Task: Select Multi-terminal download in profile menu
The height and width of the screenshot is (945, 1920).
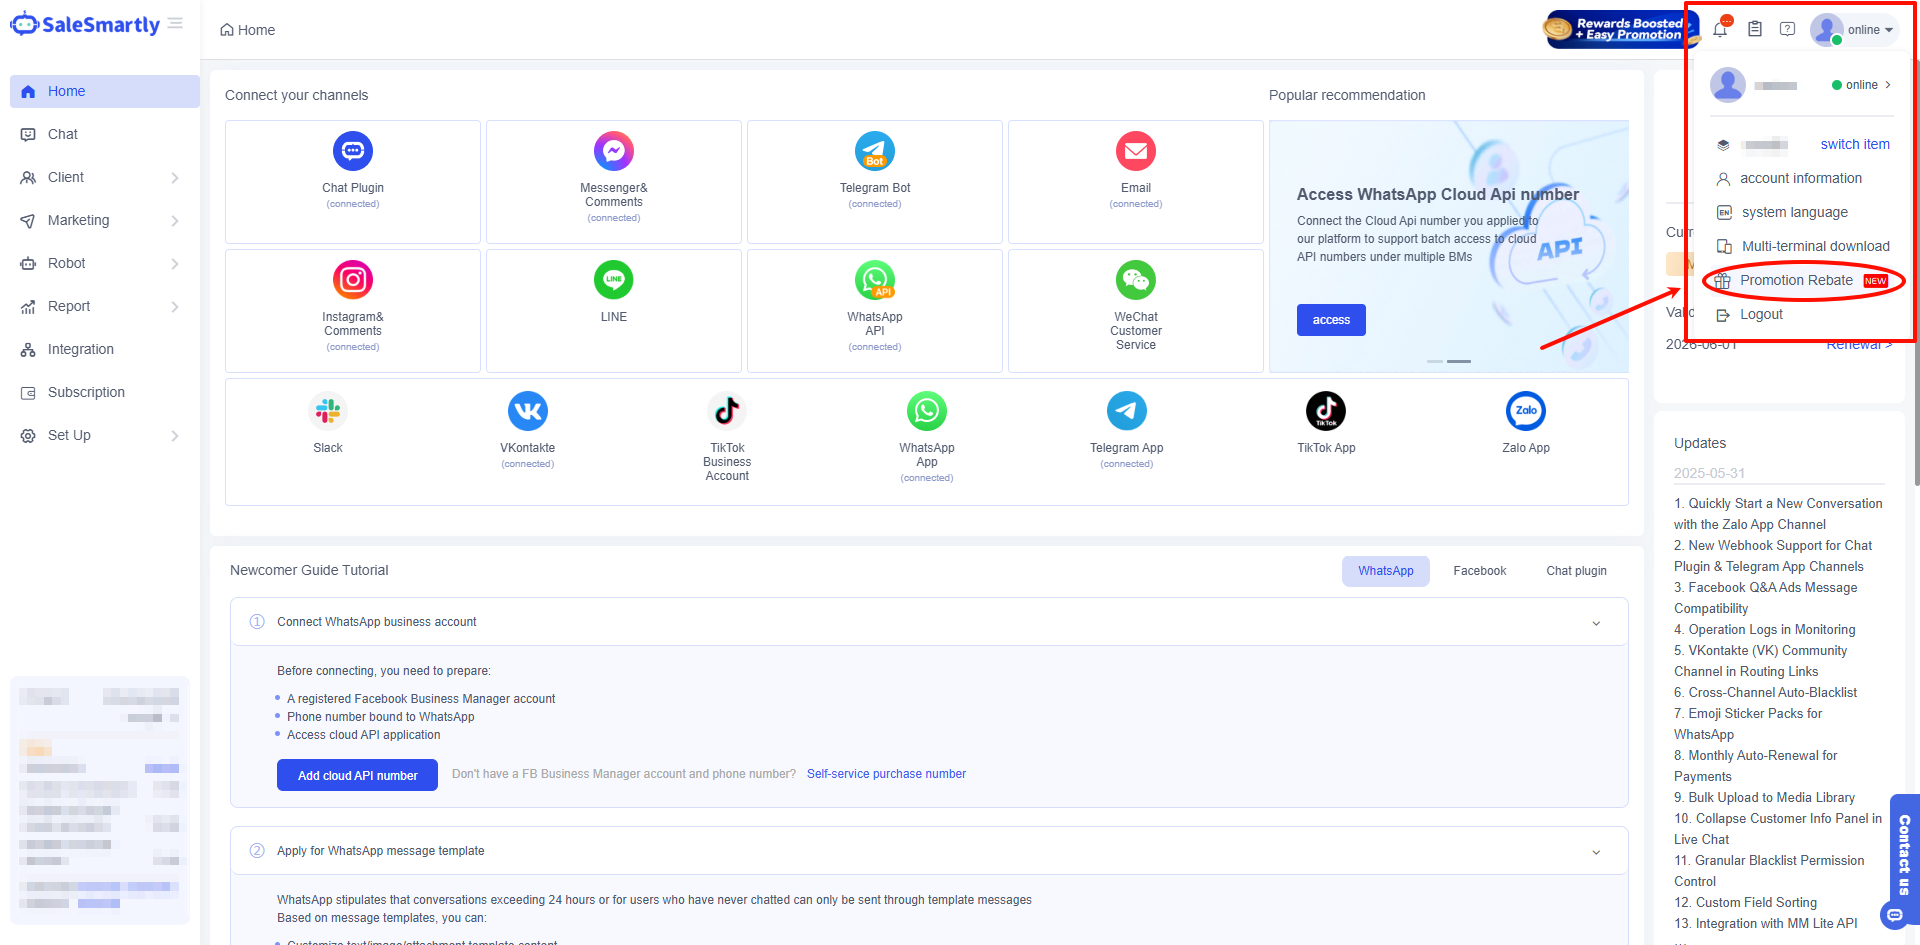Action: [x=1815, y=246]
